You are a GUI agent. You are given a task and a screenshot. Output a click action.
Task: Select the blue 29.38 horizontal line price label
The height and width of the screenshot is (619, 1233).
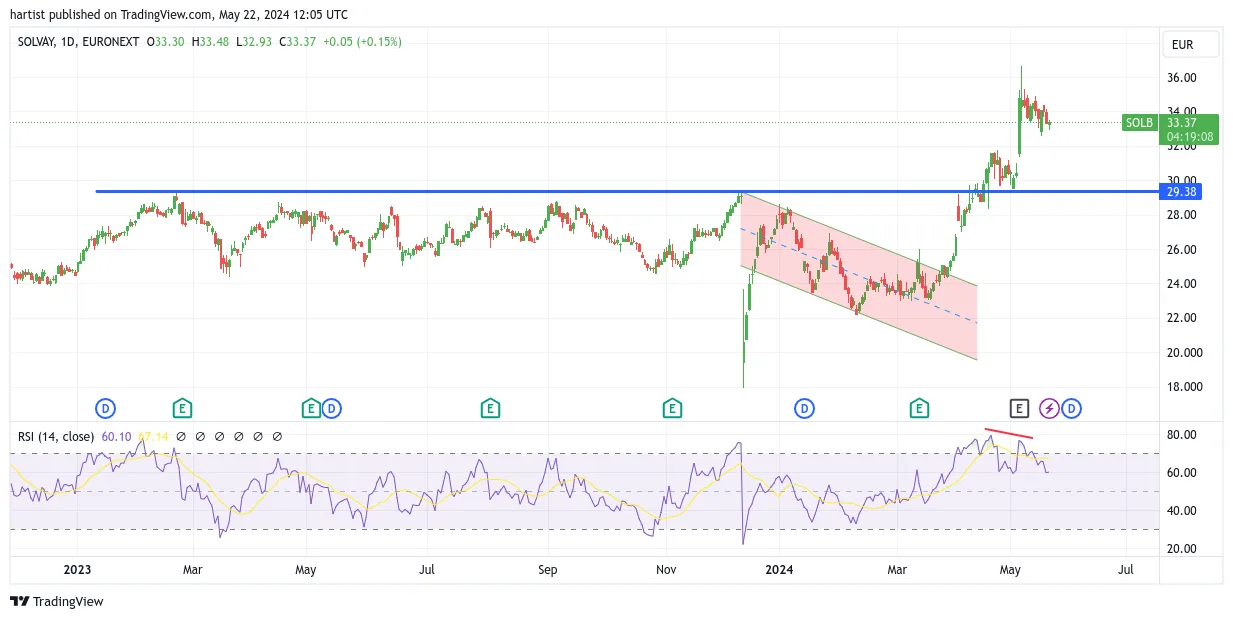click(x=1190, y=191)
